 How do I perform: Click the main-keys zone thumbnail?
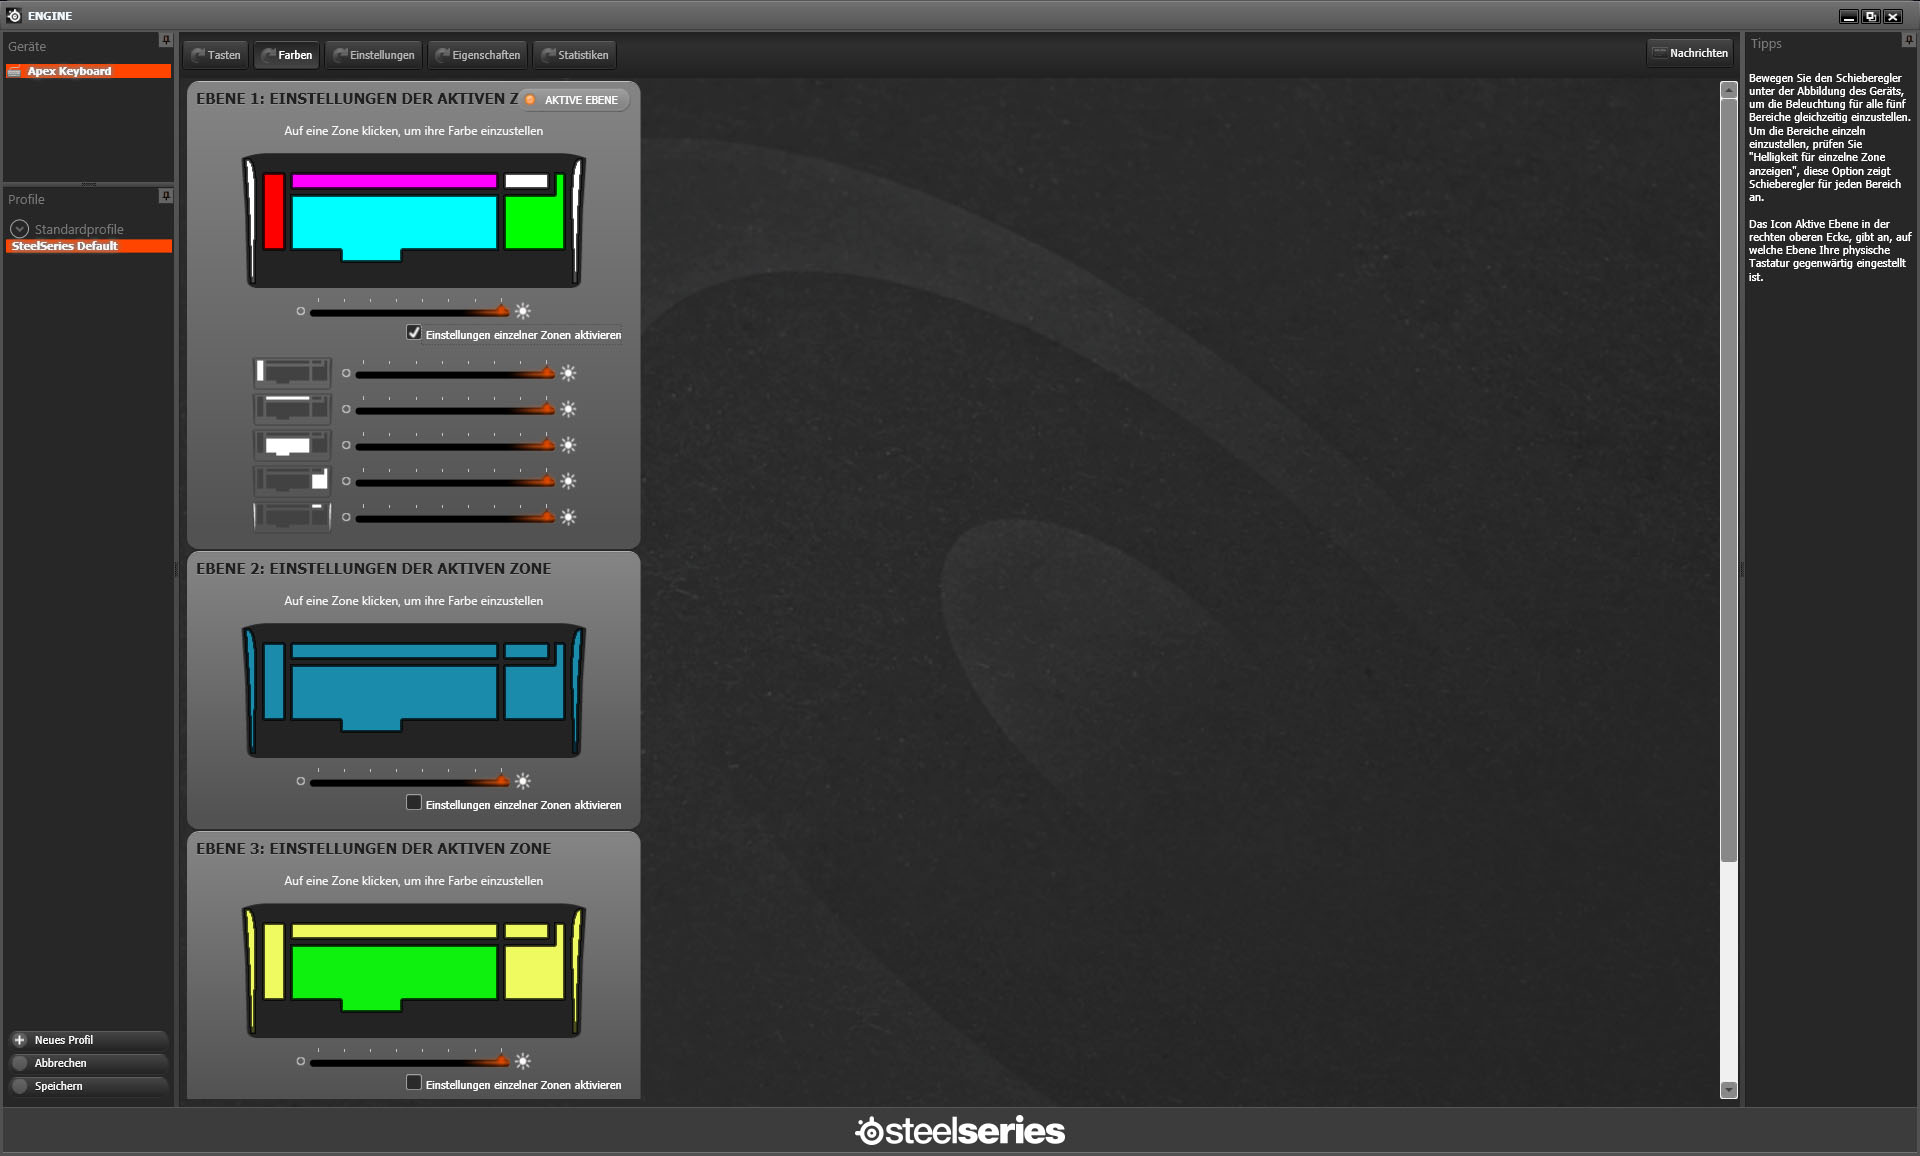pos(292,445)
